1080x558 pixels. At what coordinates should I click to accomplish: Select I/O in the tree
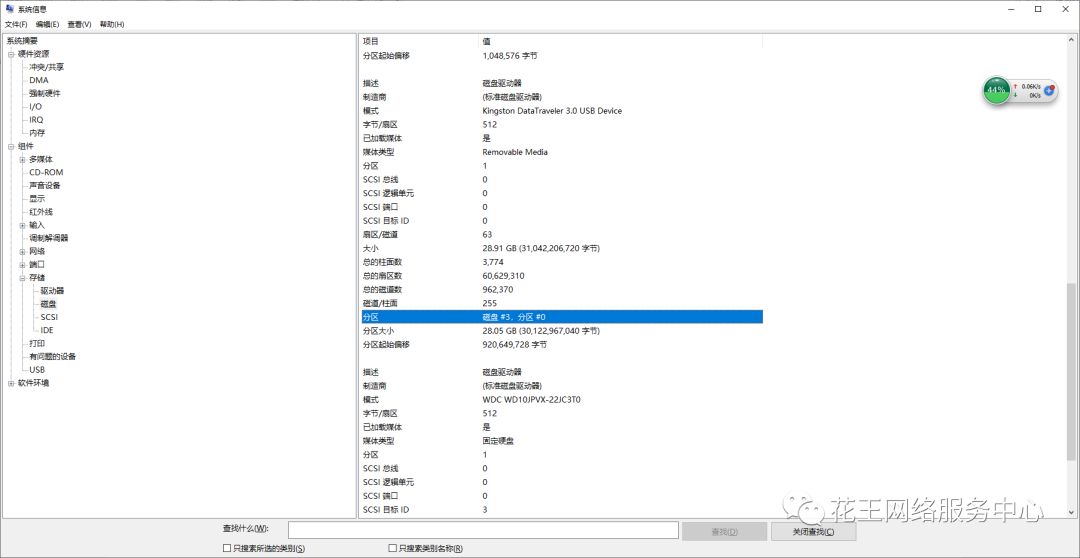pyautogui.click(x=35, y=107)
